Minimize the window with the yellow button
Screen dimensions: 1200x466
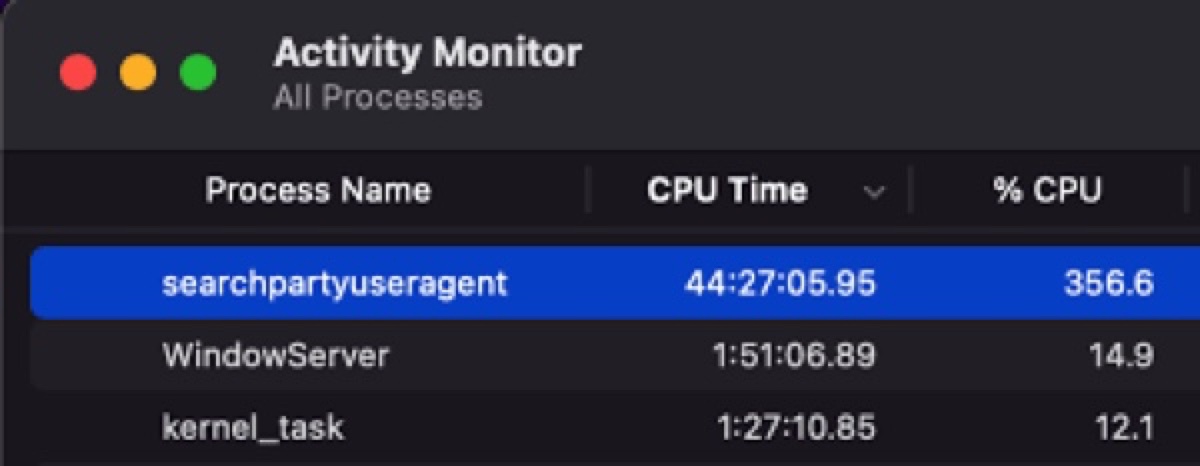138,73
